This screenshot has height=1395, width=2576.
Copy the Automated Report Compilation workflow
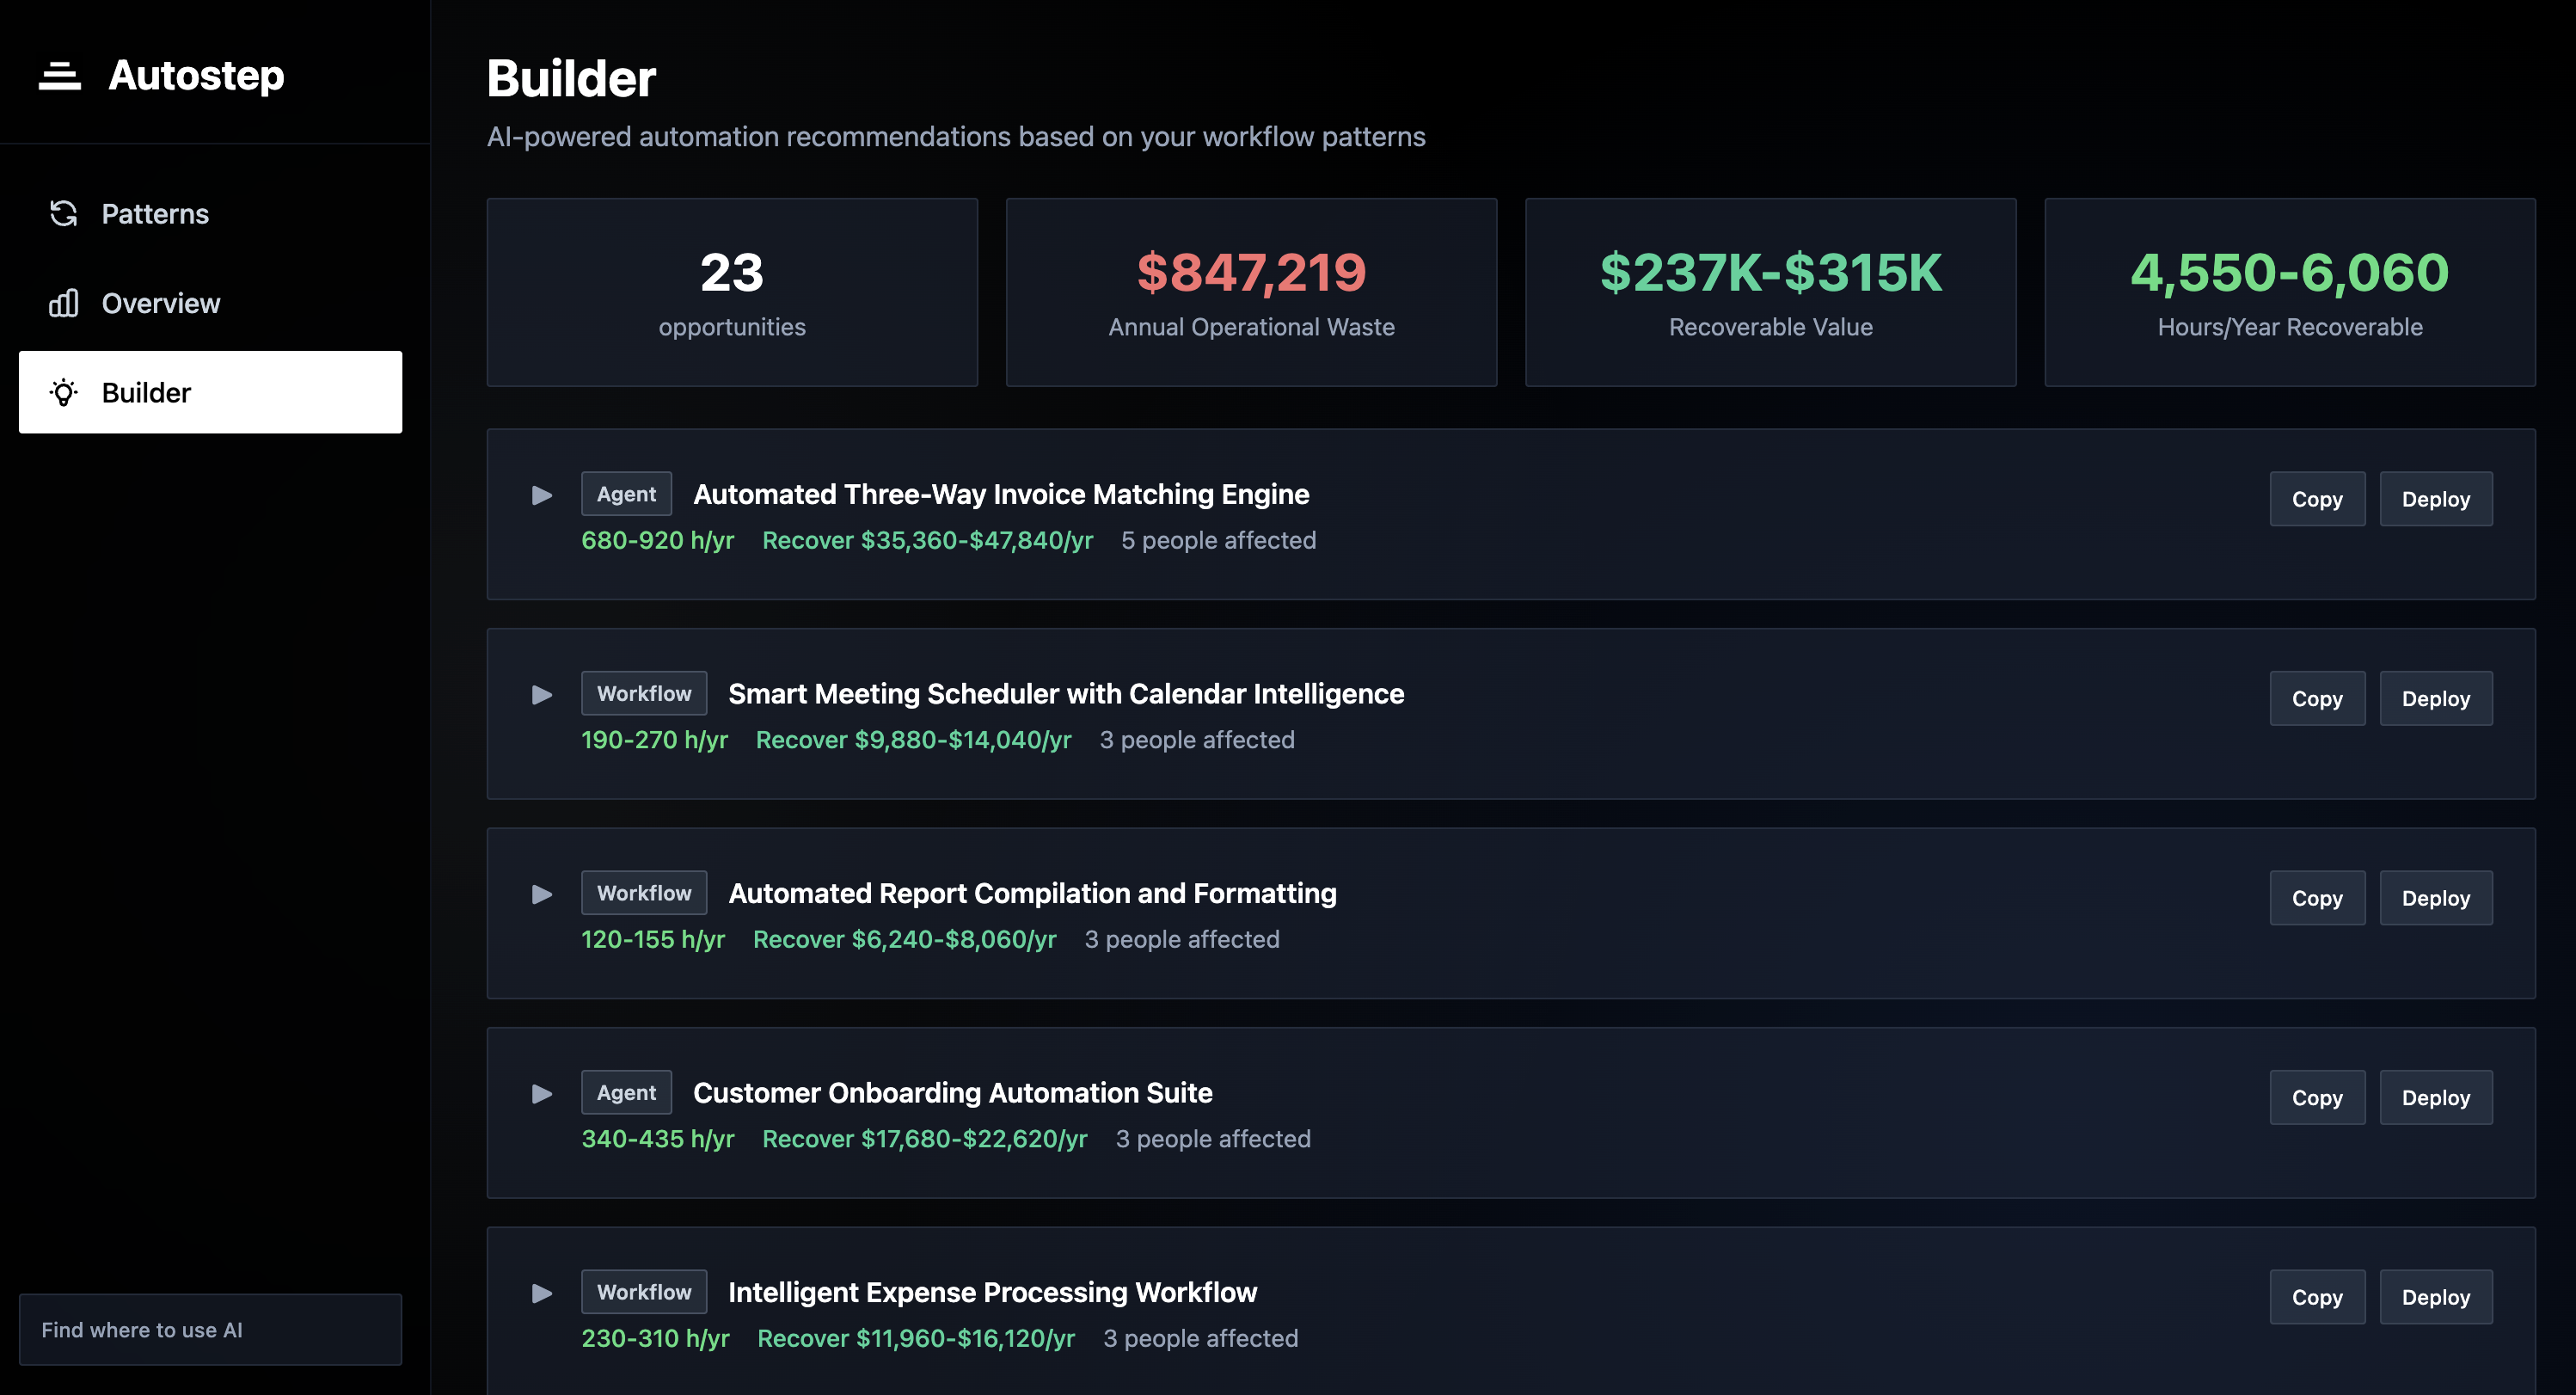(x=2316, y=898)
